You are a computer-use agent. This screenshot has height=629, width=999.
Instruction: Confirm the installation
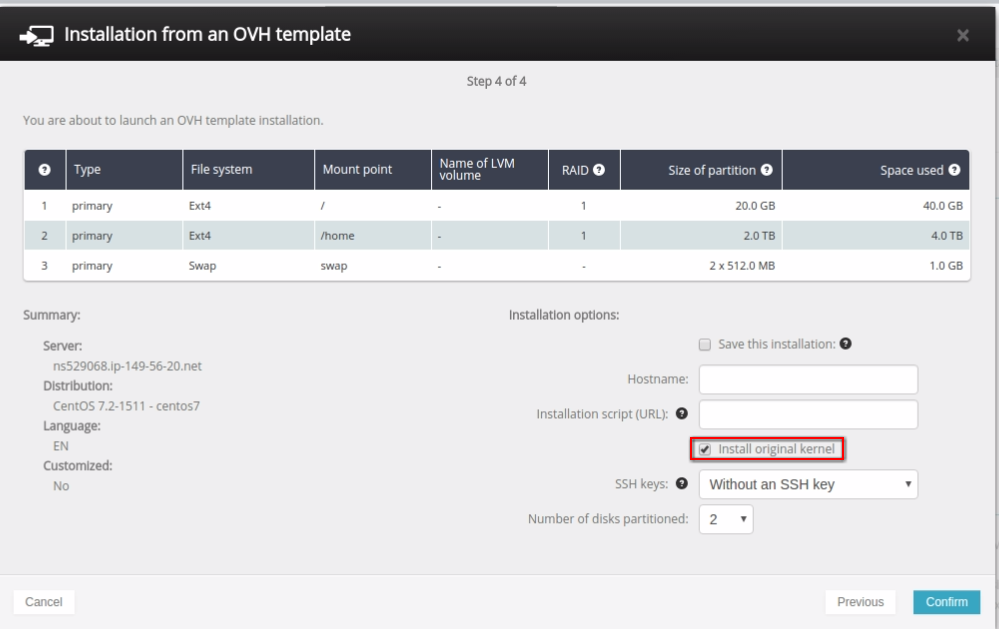coord(946,602)
